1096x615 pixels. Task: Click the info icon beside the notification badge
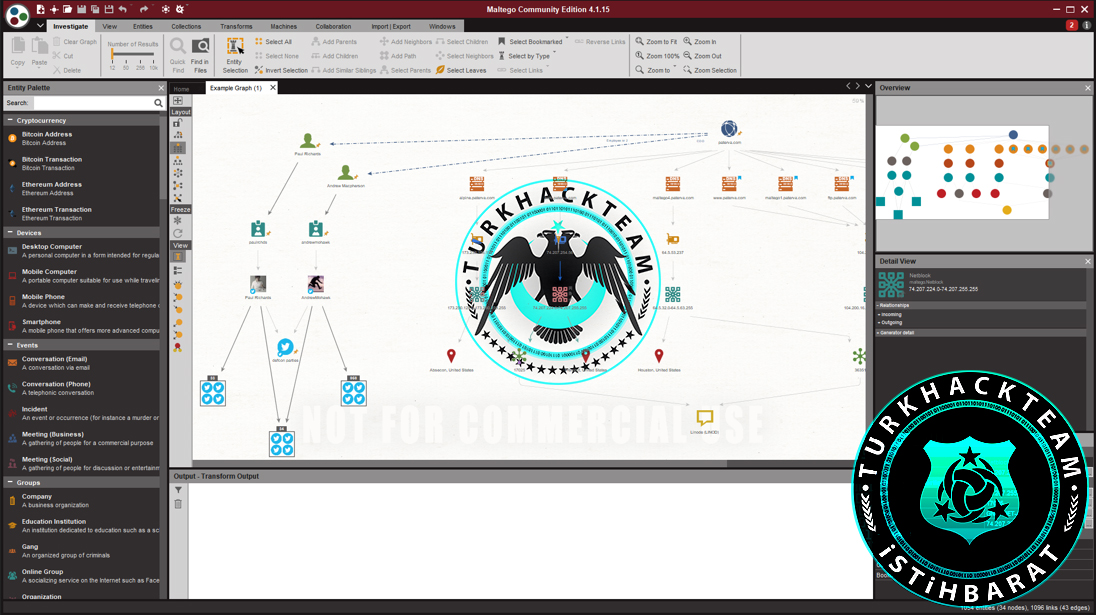[x=1086, y=25]
